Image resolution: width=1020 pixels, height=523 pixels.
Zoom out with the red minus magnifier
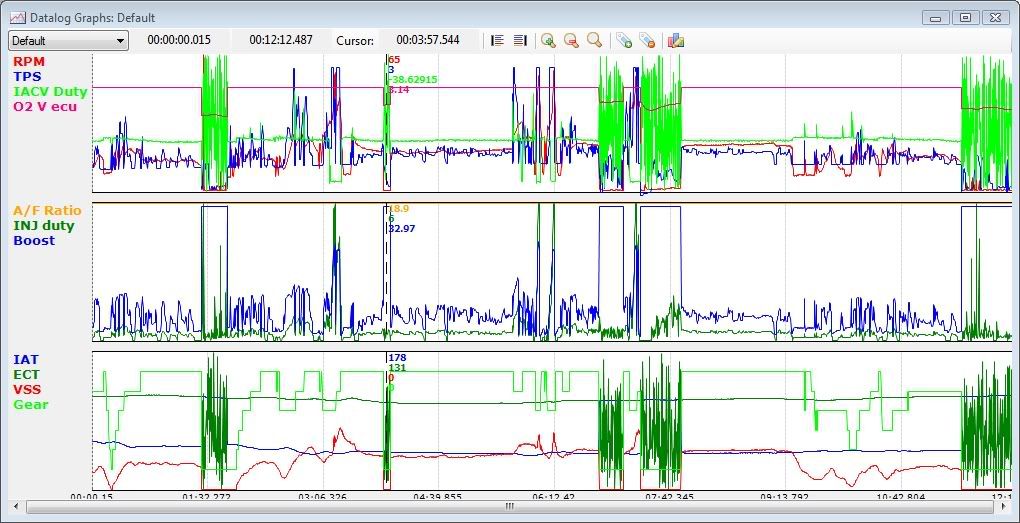point(571,40)
